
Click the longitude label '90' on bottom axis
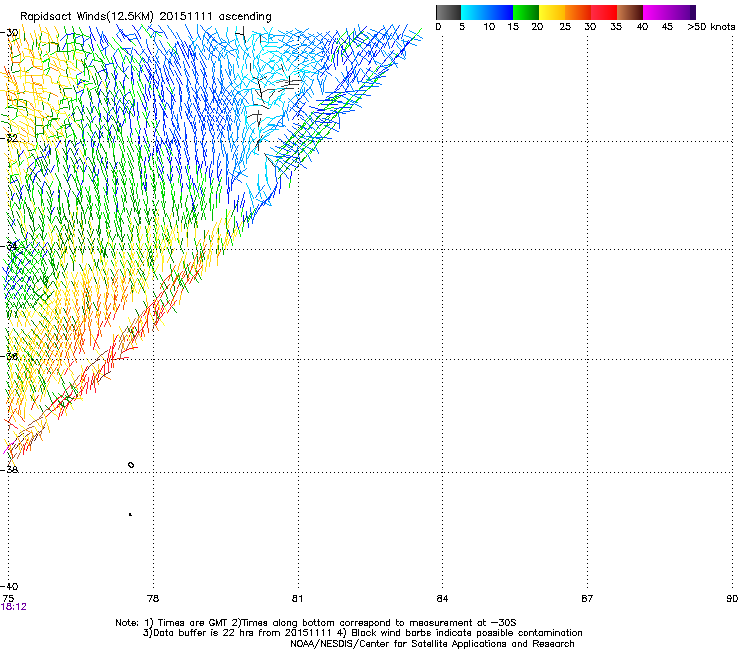pyautogui.click(x=732, y=599)
